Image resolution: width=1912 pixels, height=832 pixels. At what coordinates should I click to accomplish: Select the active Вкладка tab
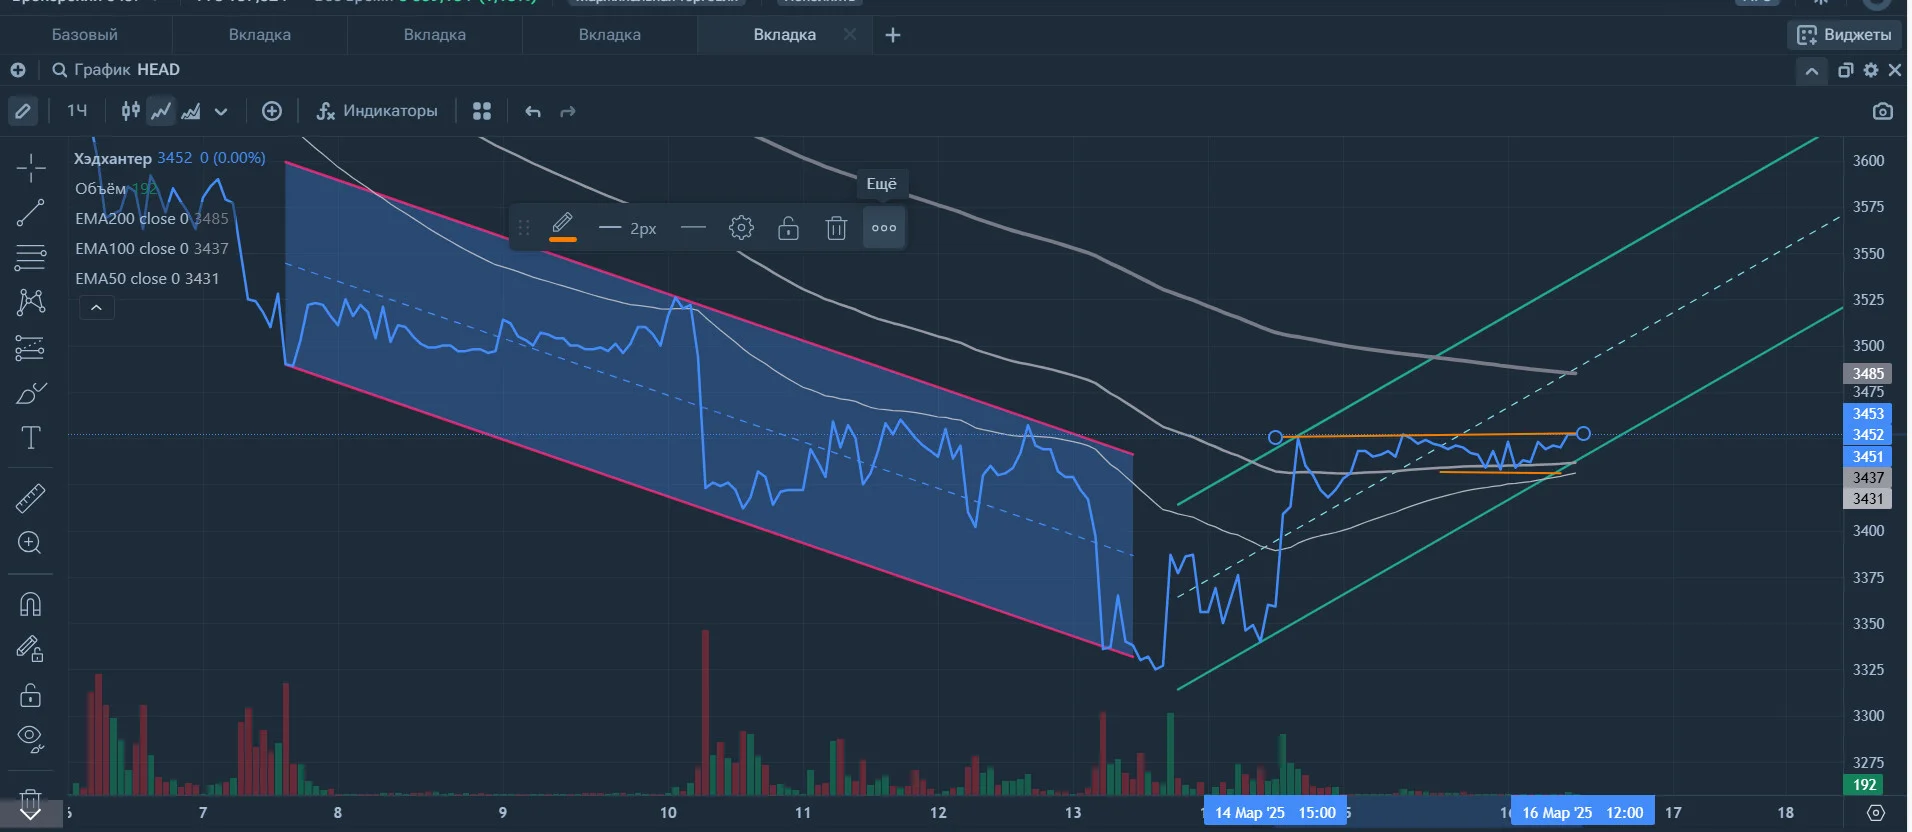pos(784,35)
